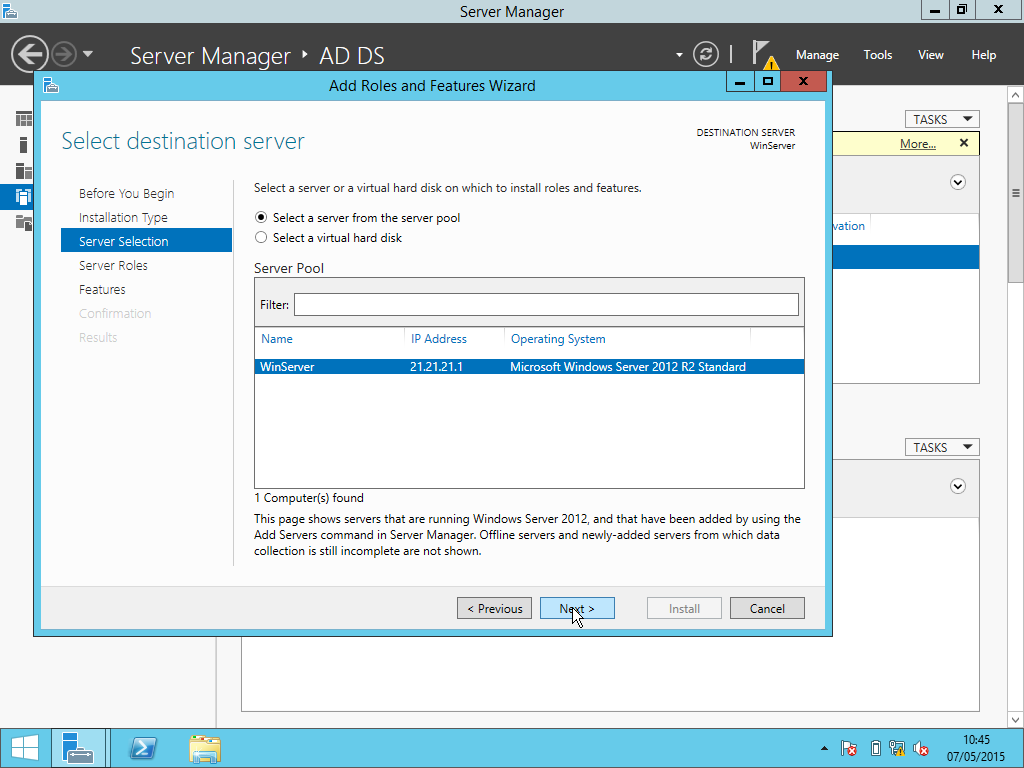Click the More... link in notification bar
The width and height of the screenshot is (1024, 768).
tap(918, 144)
